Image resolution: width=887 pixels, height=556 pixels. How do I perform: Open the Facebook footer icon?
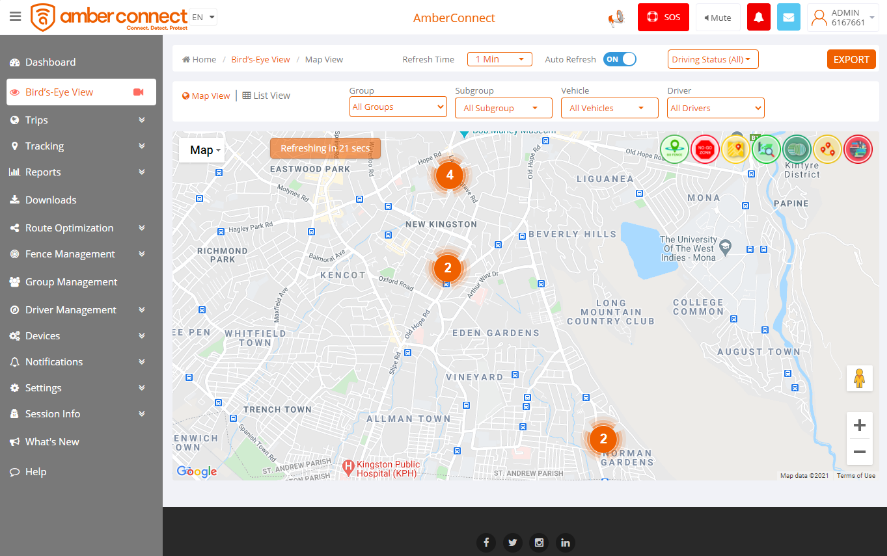tap(486, 542)
